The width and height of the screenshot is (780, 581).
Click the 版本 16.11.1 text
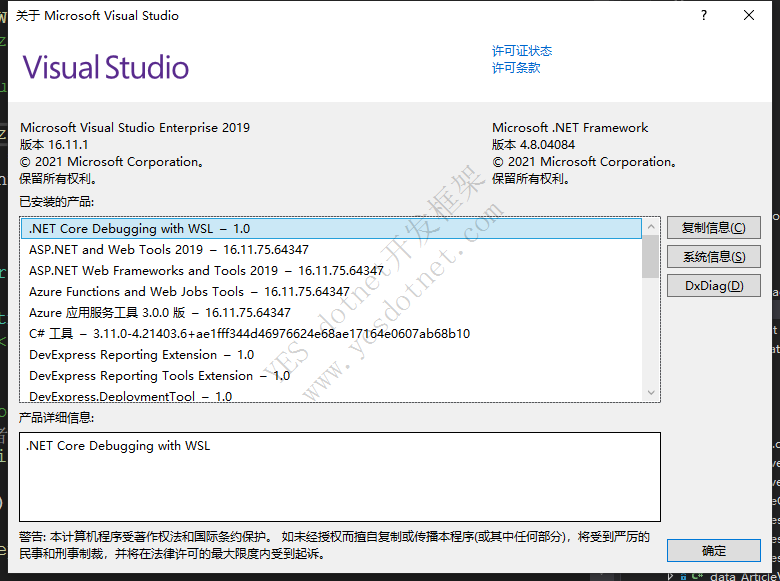pyautogui.click(x=54, y=145)
